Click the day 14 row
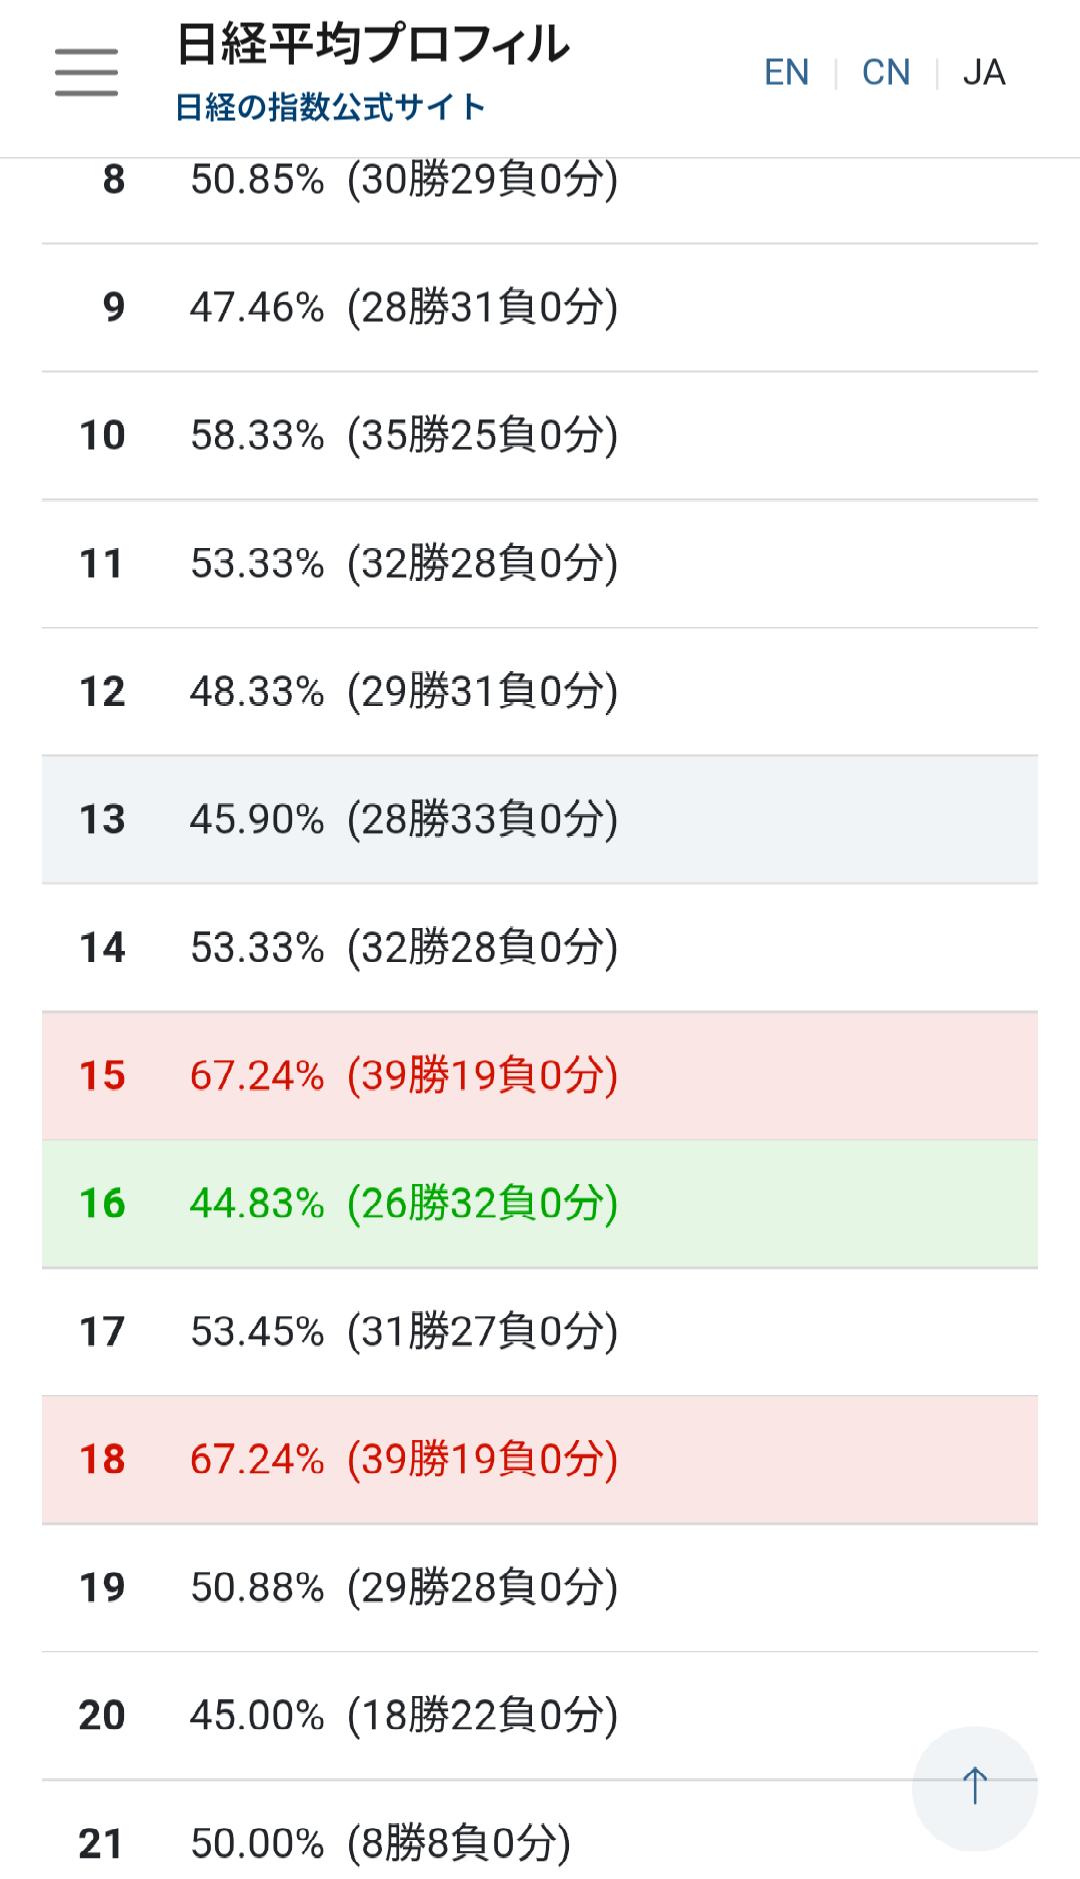 tap(540, 947)
